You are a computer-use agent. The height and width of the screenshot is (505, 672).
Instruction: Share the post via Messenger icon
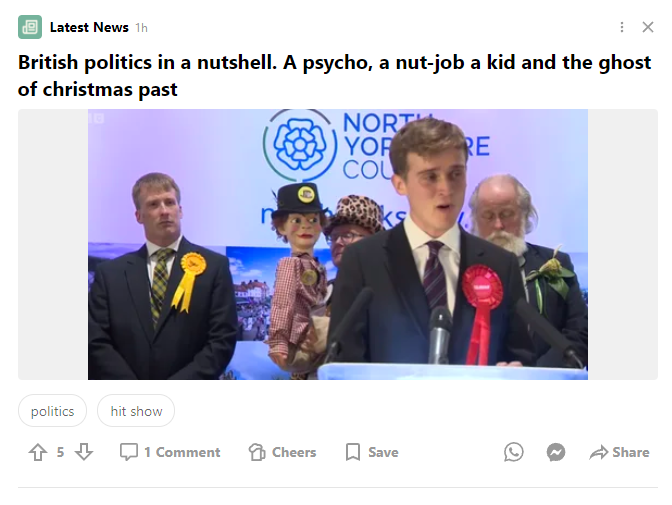pyautogui.click(x=556, y=452)
